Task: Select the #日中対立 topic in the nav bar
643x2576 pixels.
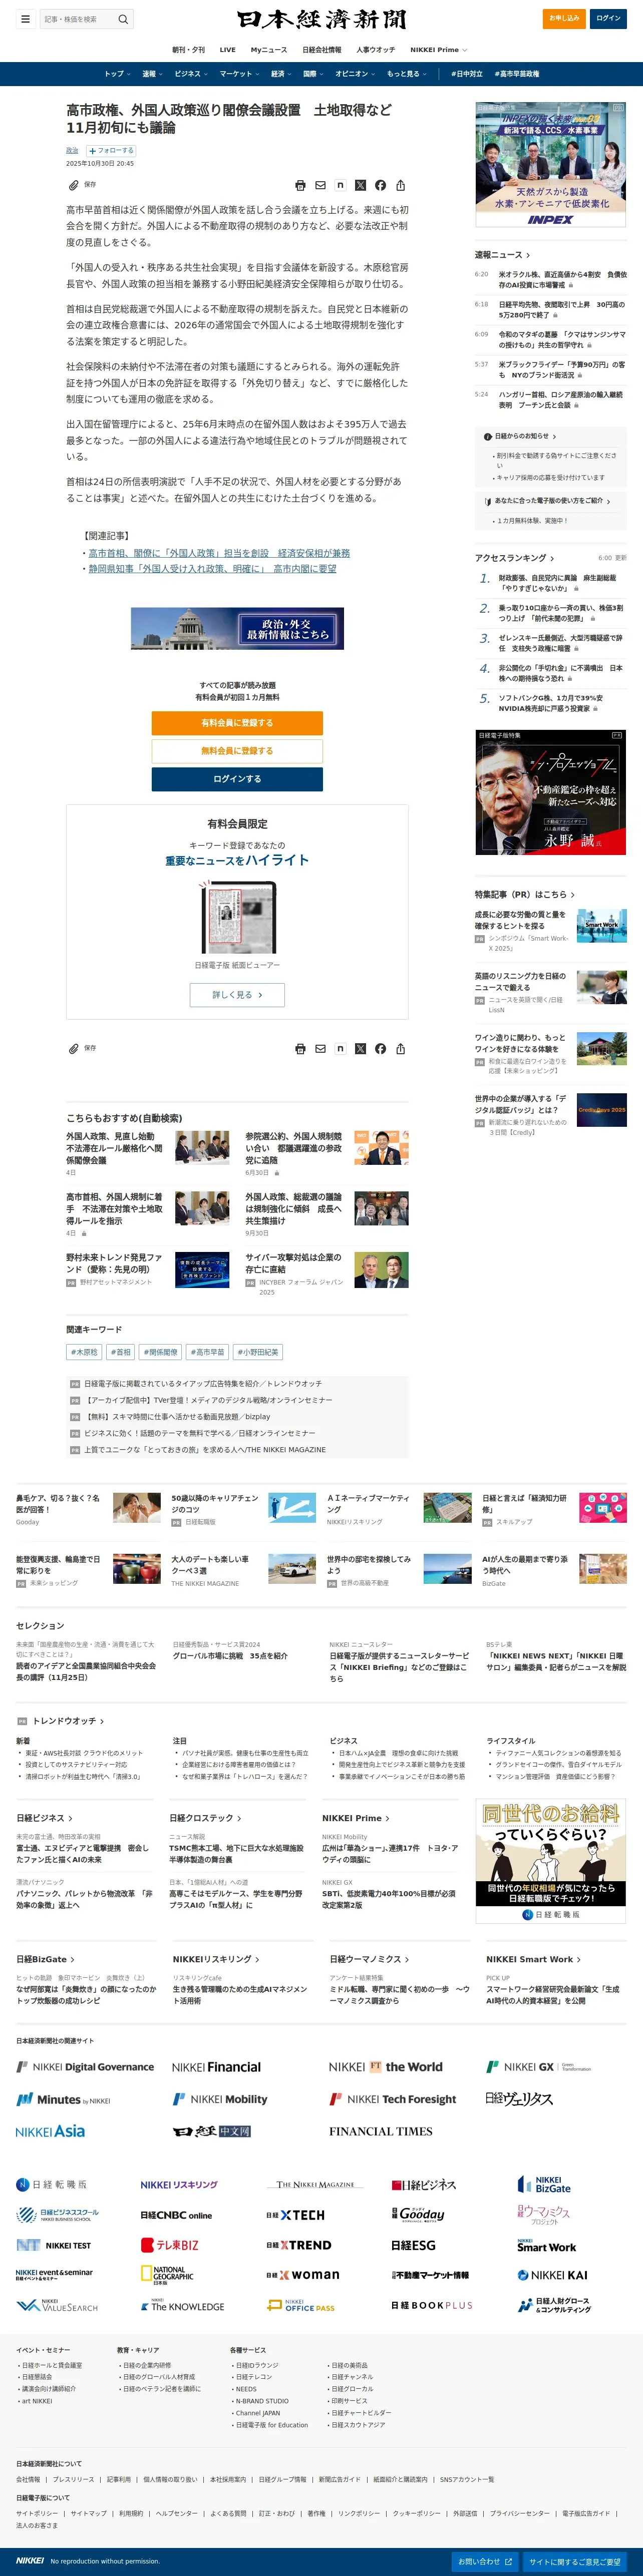Action: [466, 74]
